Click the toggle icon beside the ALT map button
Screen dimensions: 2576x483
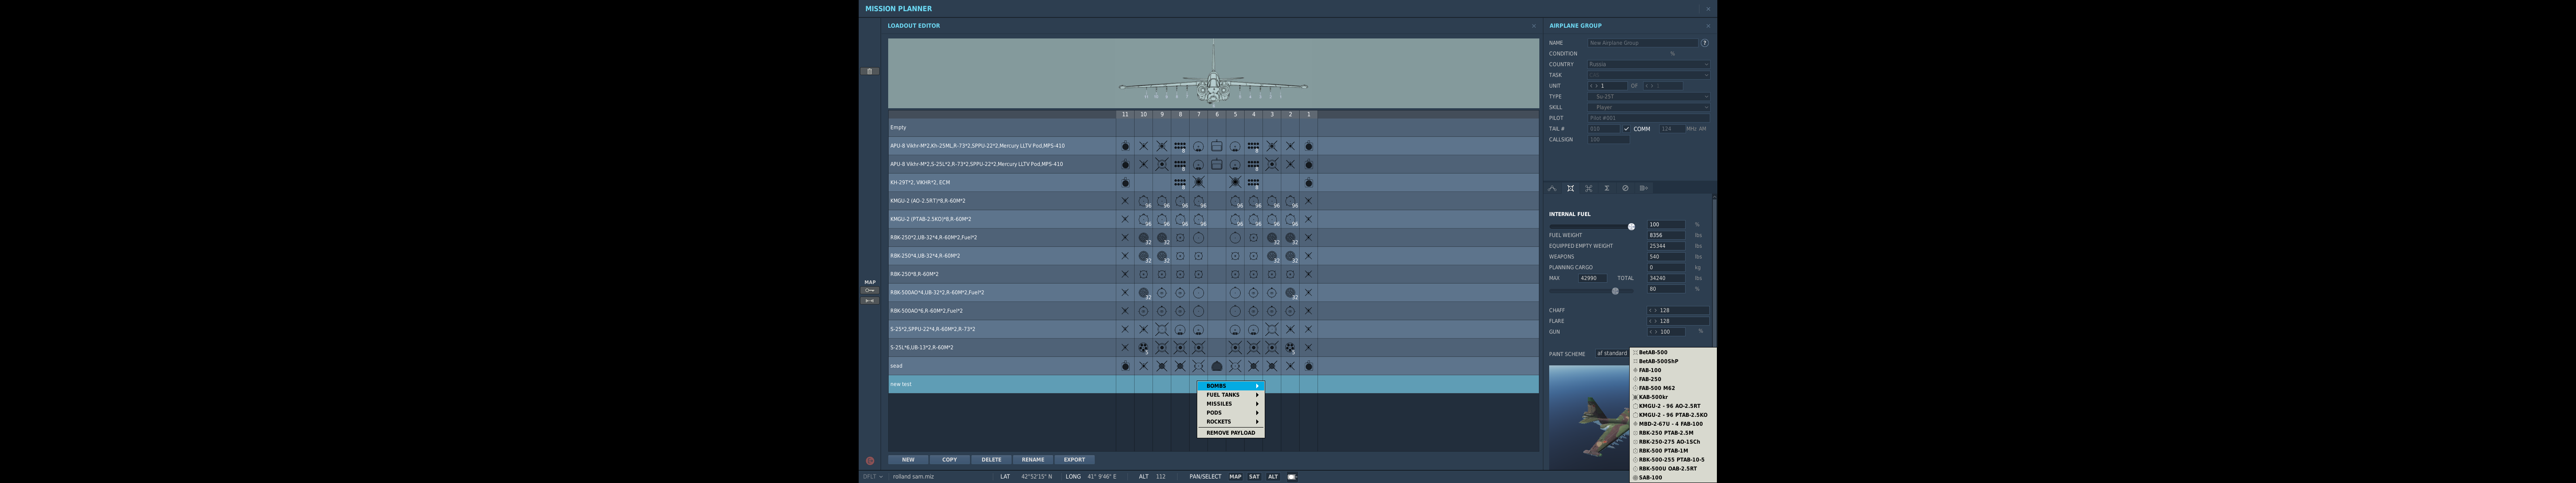tap(1292, 477)
